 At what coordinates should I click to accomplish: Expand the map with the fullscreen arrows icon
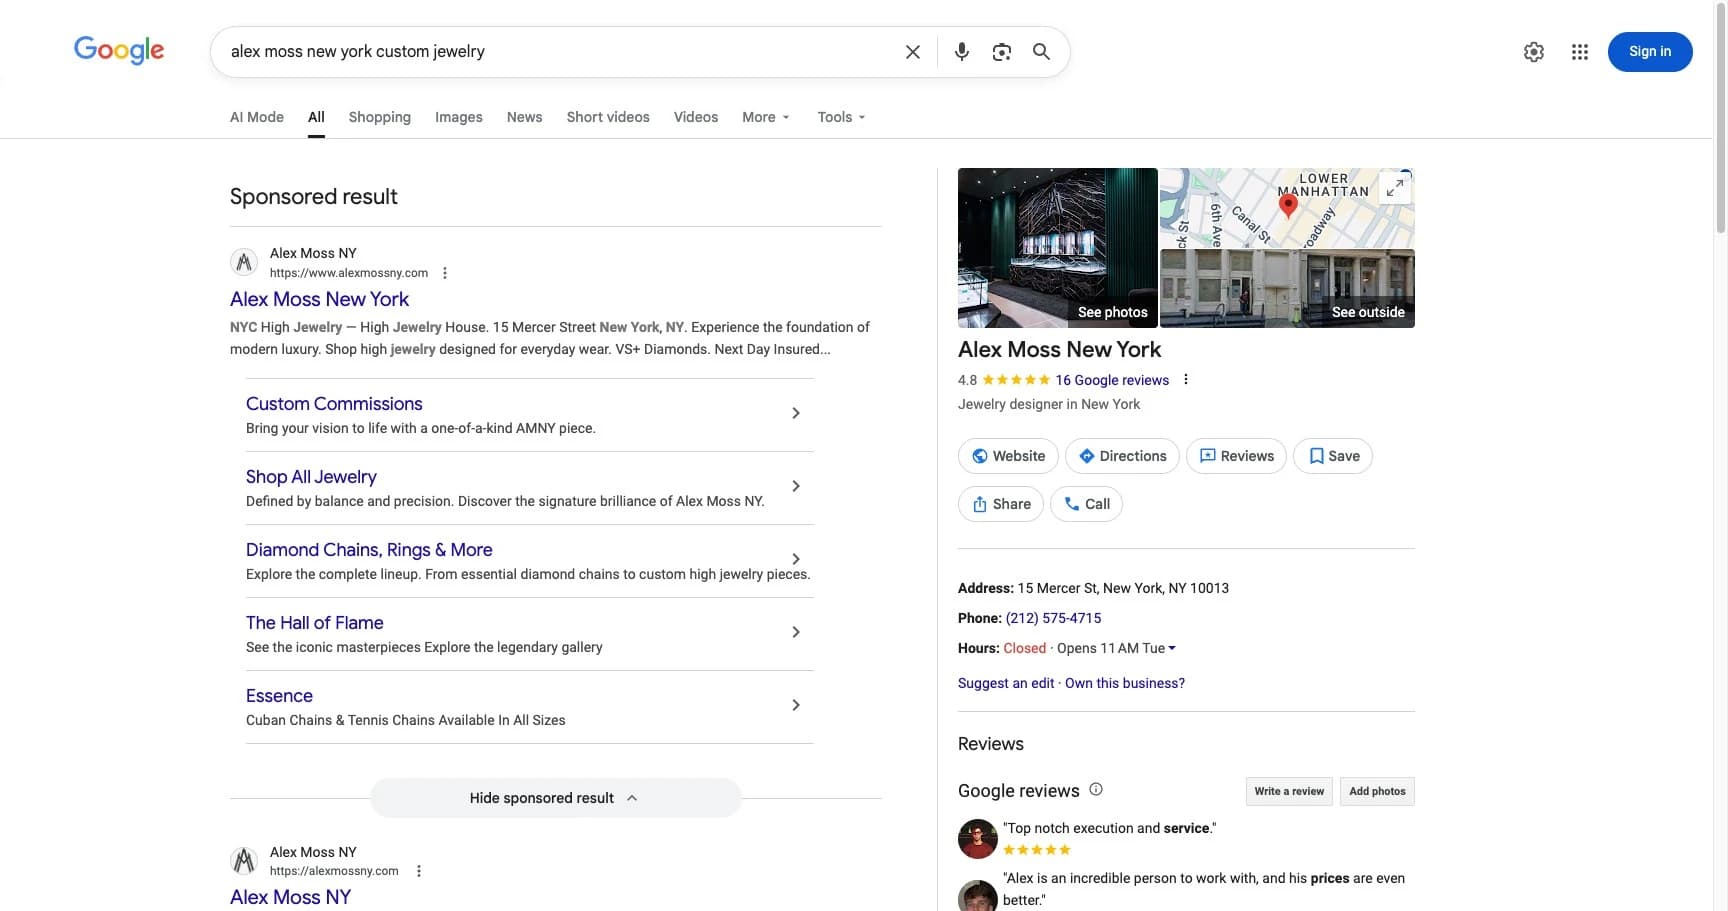(1395, 187)
